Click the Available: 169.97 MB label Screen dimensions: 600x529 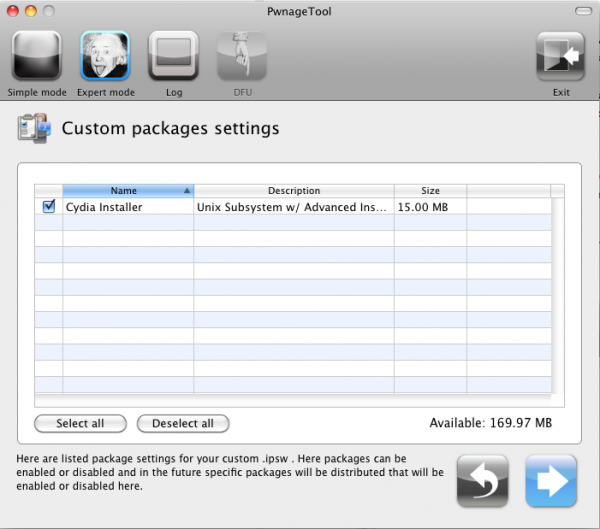(x=491, y=423)
